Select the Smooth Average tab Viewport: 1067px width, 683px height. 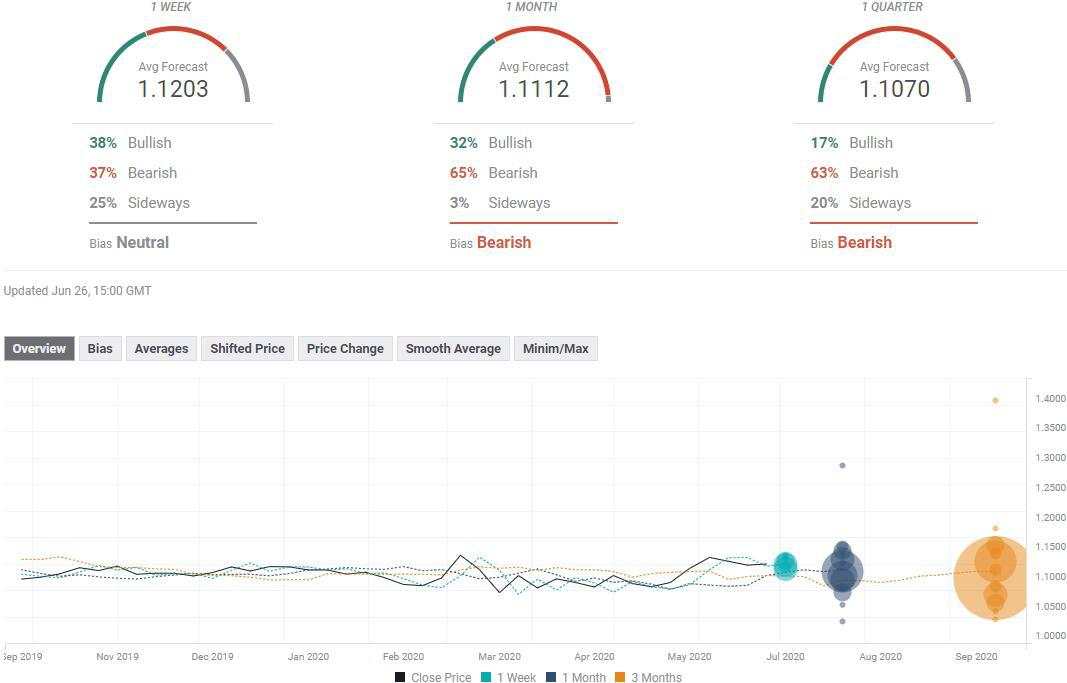tap(453, 348)
